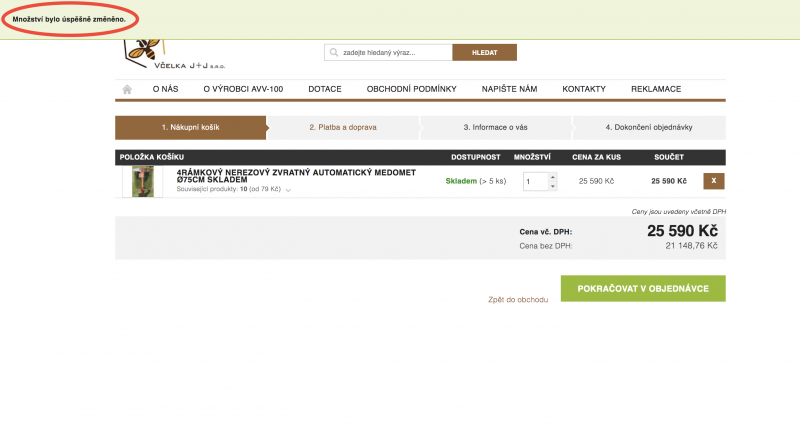
Task: Open KONTAKTY page
Action: tap(584, 89)
